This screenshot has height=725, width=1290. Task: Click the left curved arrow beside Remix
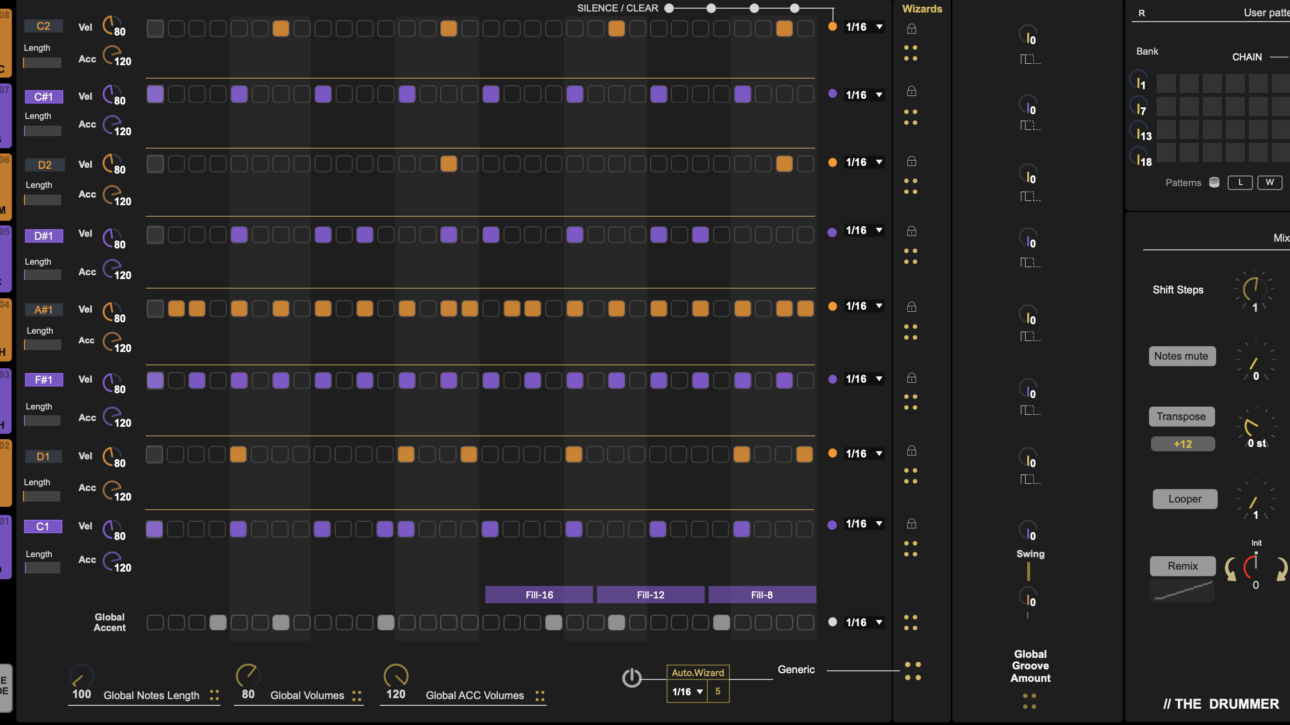tap(1232, 569)
